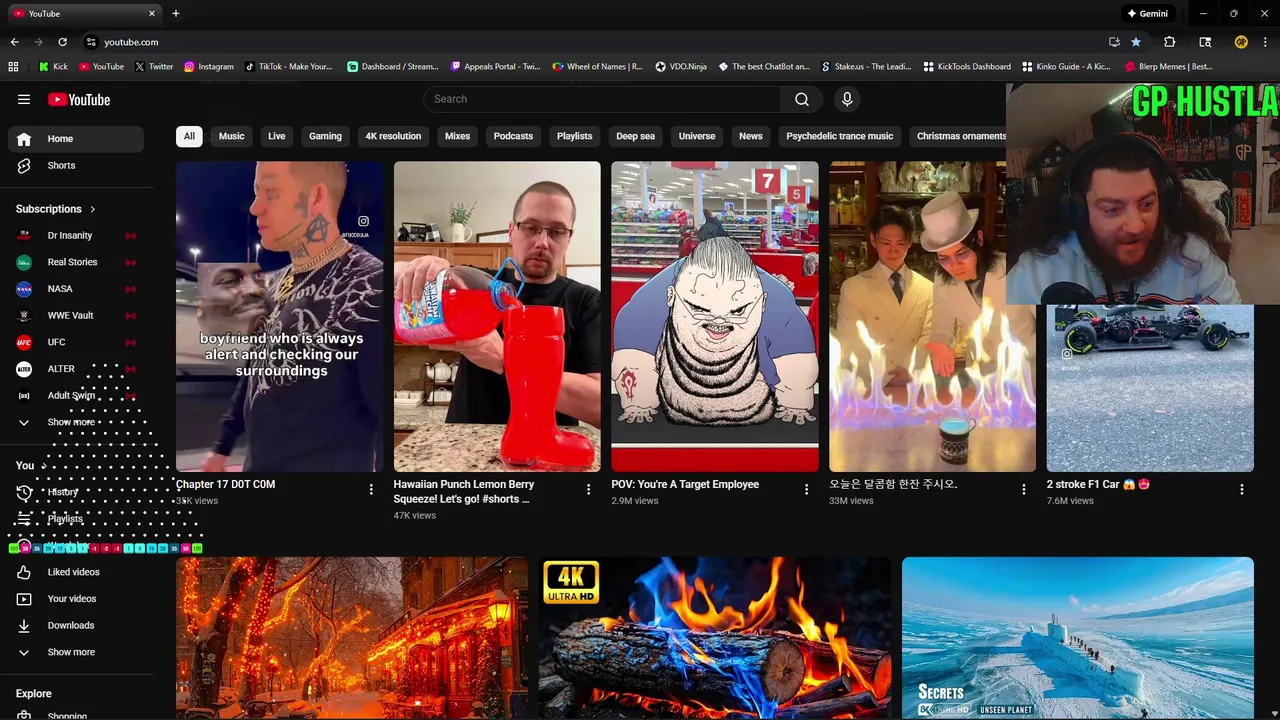This screenshot has height=720, width=1280.
Task: Select the Gaming filter chip
Action: [x=325, y=136]
